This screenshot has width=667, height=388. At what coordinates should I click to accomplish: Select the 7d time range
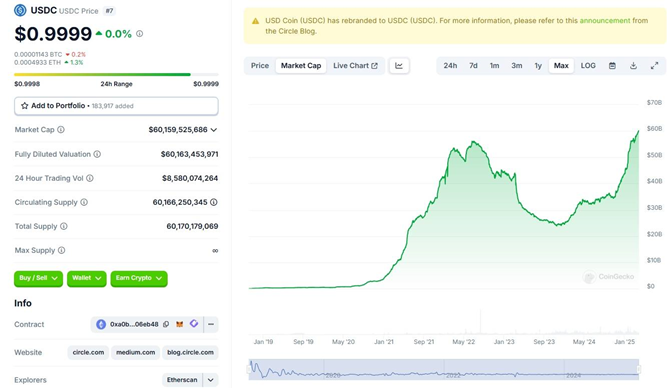[x=473, y=66]
